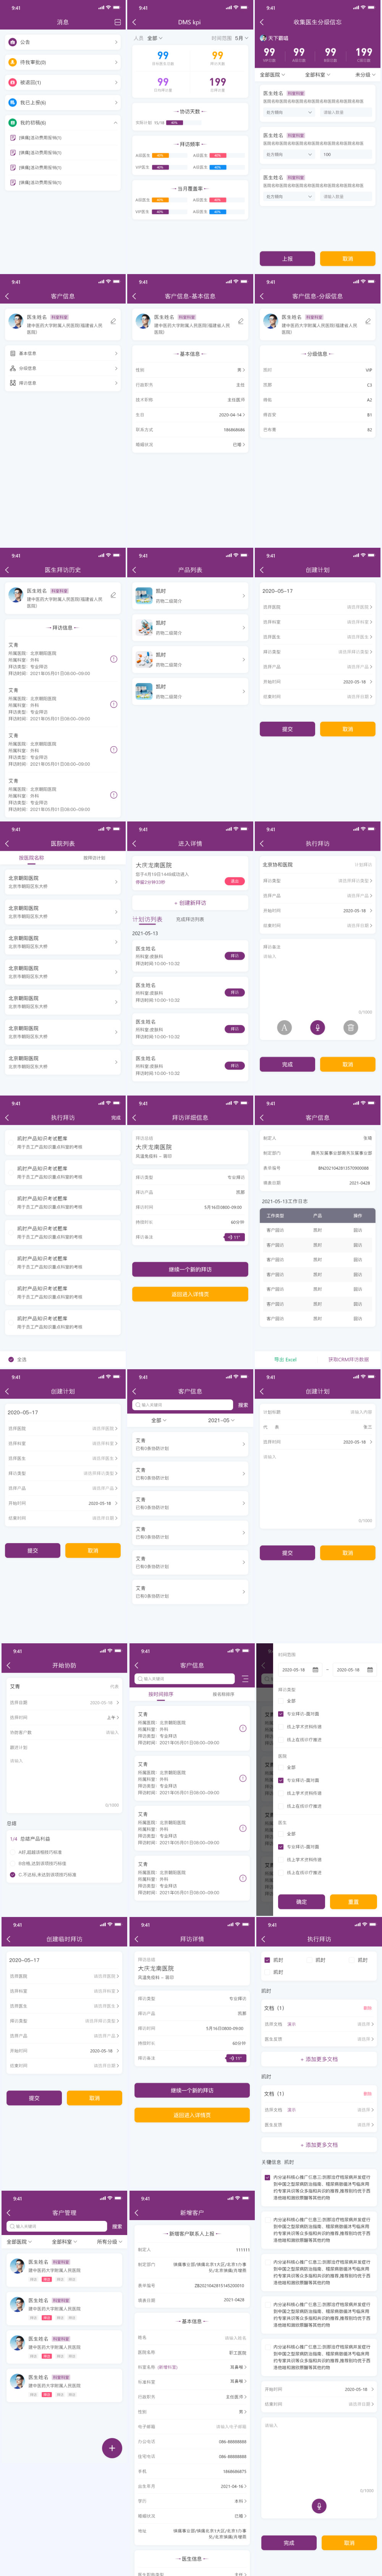Viewport: 382px width, 2576px height.
Task: Switch to the 完成拜访列表 tab
Action: click(190, 919)
